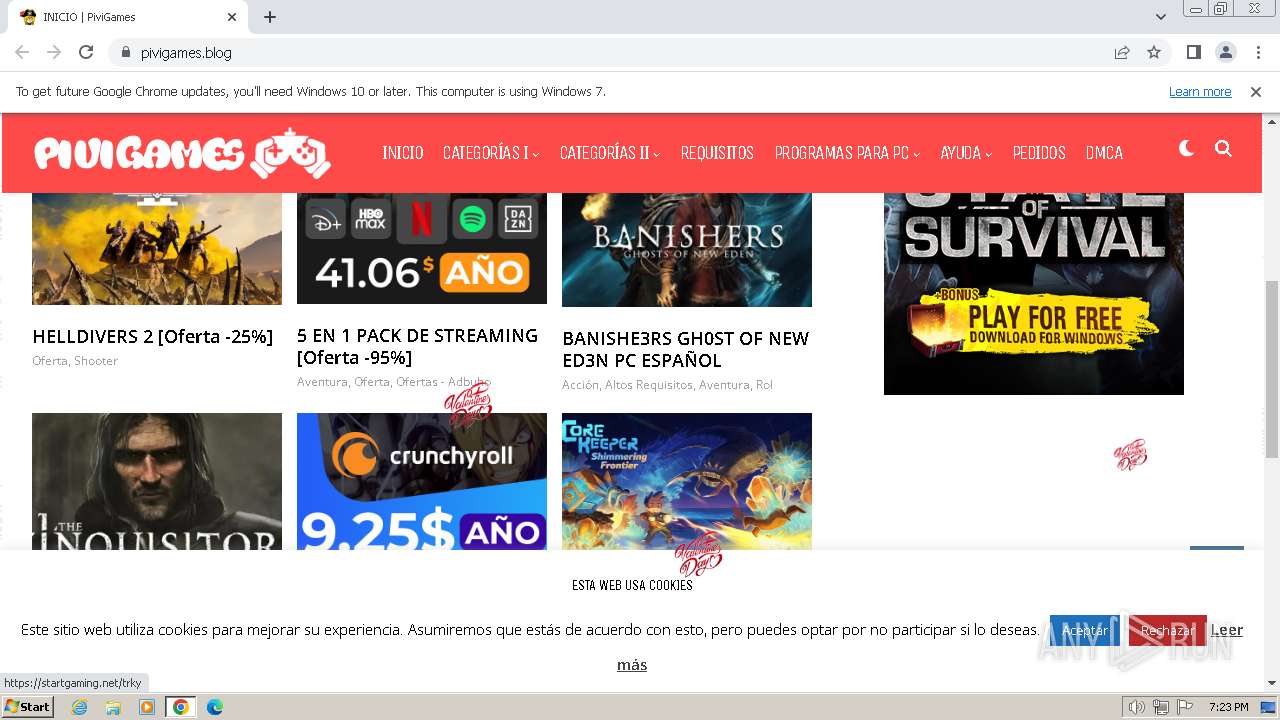The height and width of the screenshot is (720, 1280).
Task: Open the site search magnifier icon
Action: pyautogui.click(x=1223, y=149)
